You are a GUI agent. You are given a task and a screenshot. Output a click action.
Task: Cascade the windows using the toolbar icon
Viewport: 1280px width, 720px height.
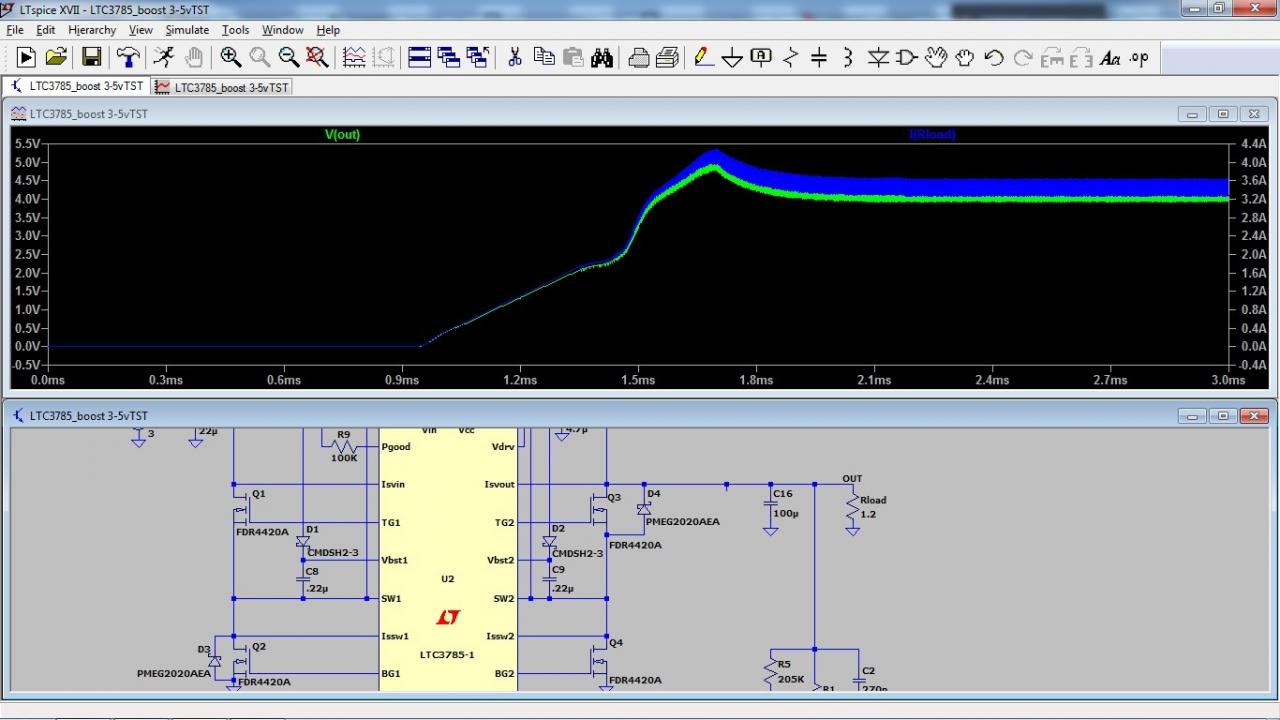(x=449, y=57)
